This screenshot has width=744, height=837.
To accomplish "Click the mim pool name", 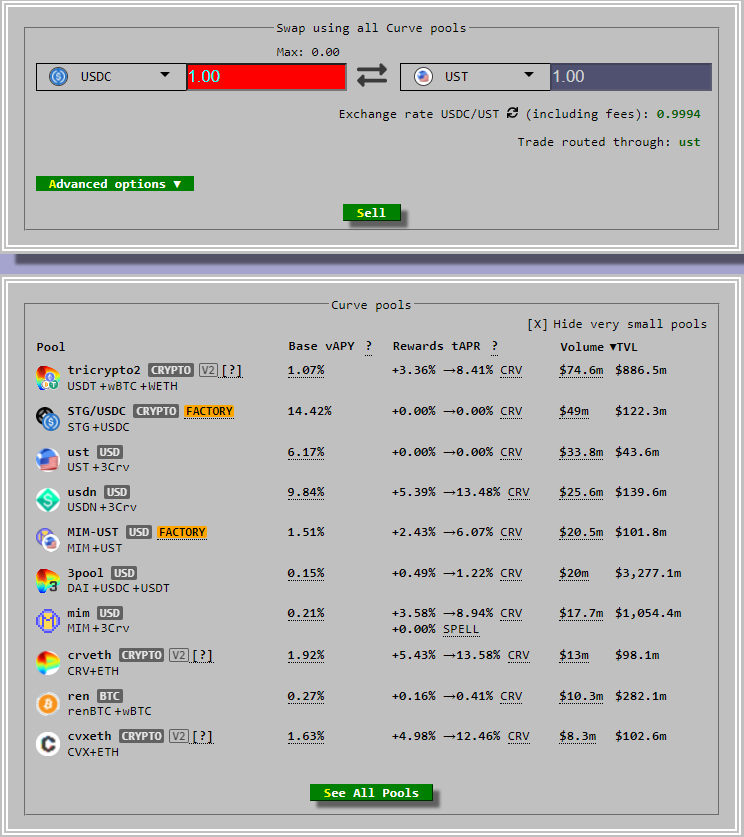I will (78, 613).
